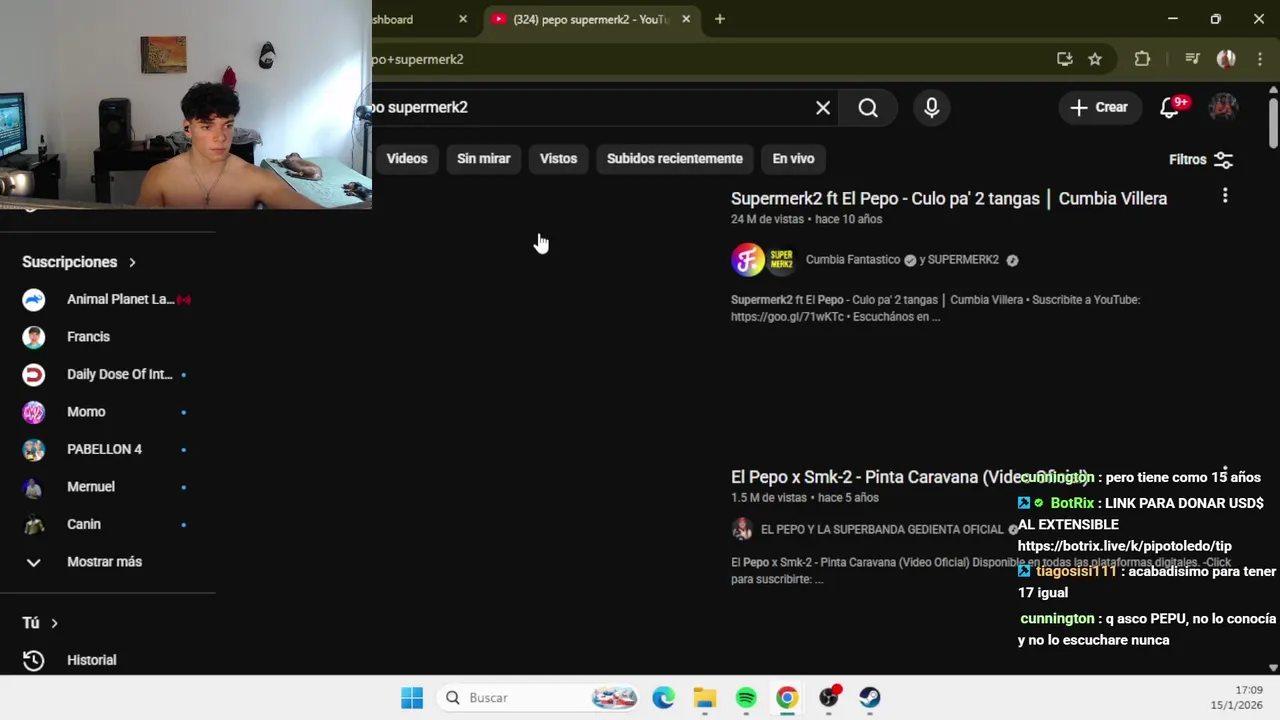The image size is (1280, 720).
Task: Open Spotify from taskbar
Action: (x=746, y=698)
